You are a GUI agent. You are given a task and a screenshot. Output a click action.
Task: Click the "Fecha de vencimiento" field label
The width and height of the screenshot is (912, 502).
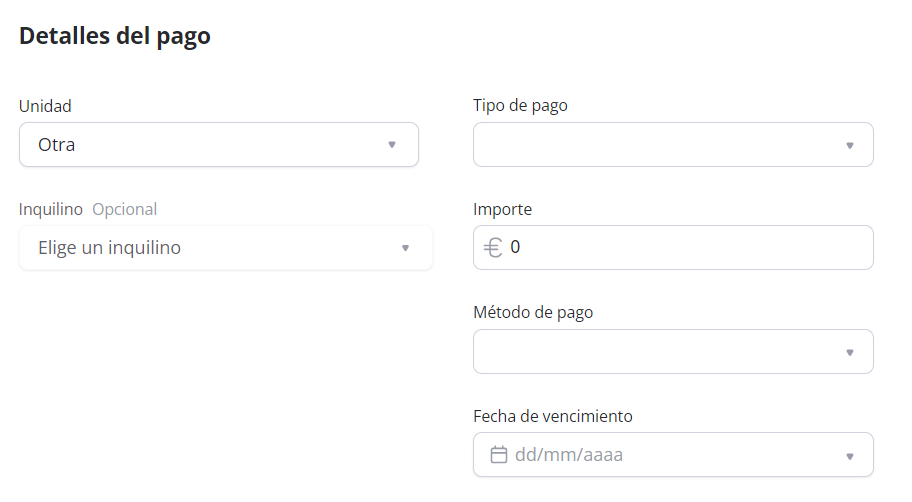pyautogui.click(x=553, y=416)
